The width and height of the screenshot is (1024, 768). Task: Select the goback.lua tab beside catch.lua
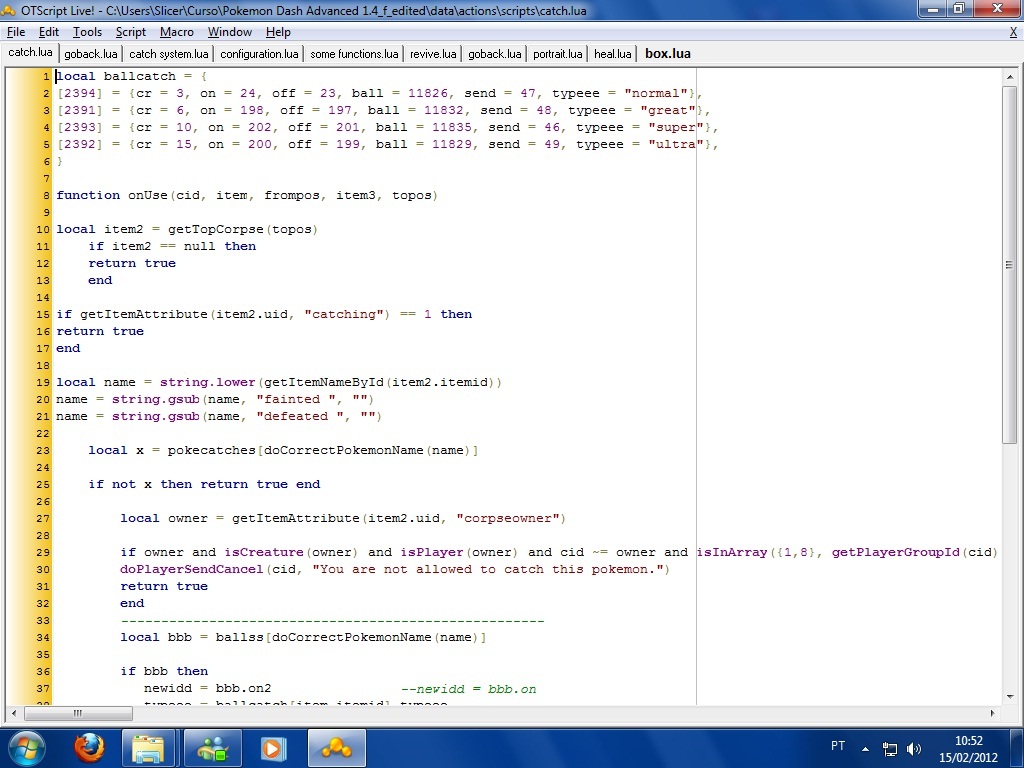pyautogui.click(x=91, y=54)
